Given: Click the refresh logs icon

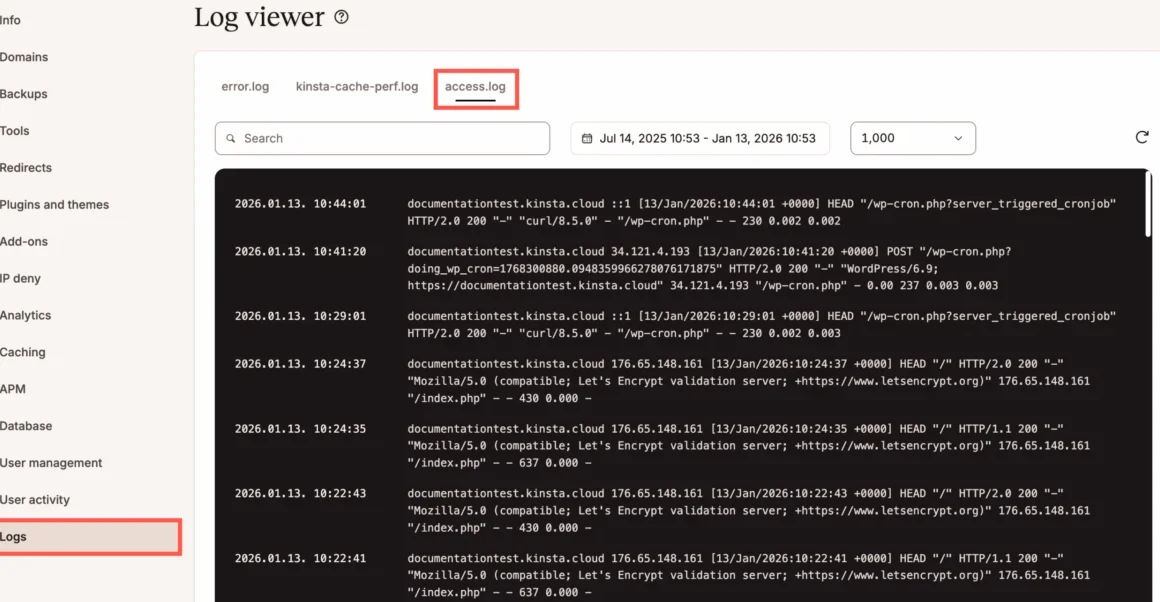Looking at the screenshot, I should click(1142, 138).
